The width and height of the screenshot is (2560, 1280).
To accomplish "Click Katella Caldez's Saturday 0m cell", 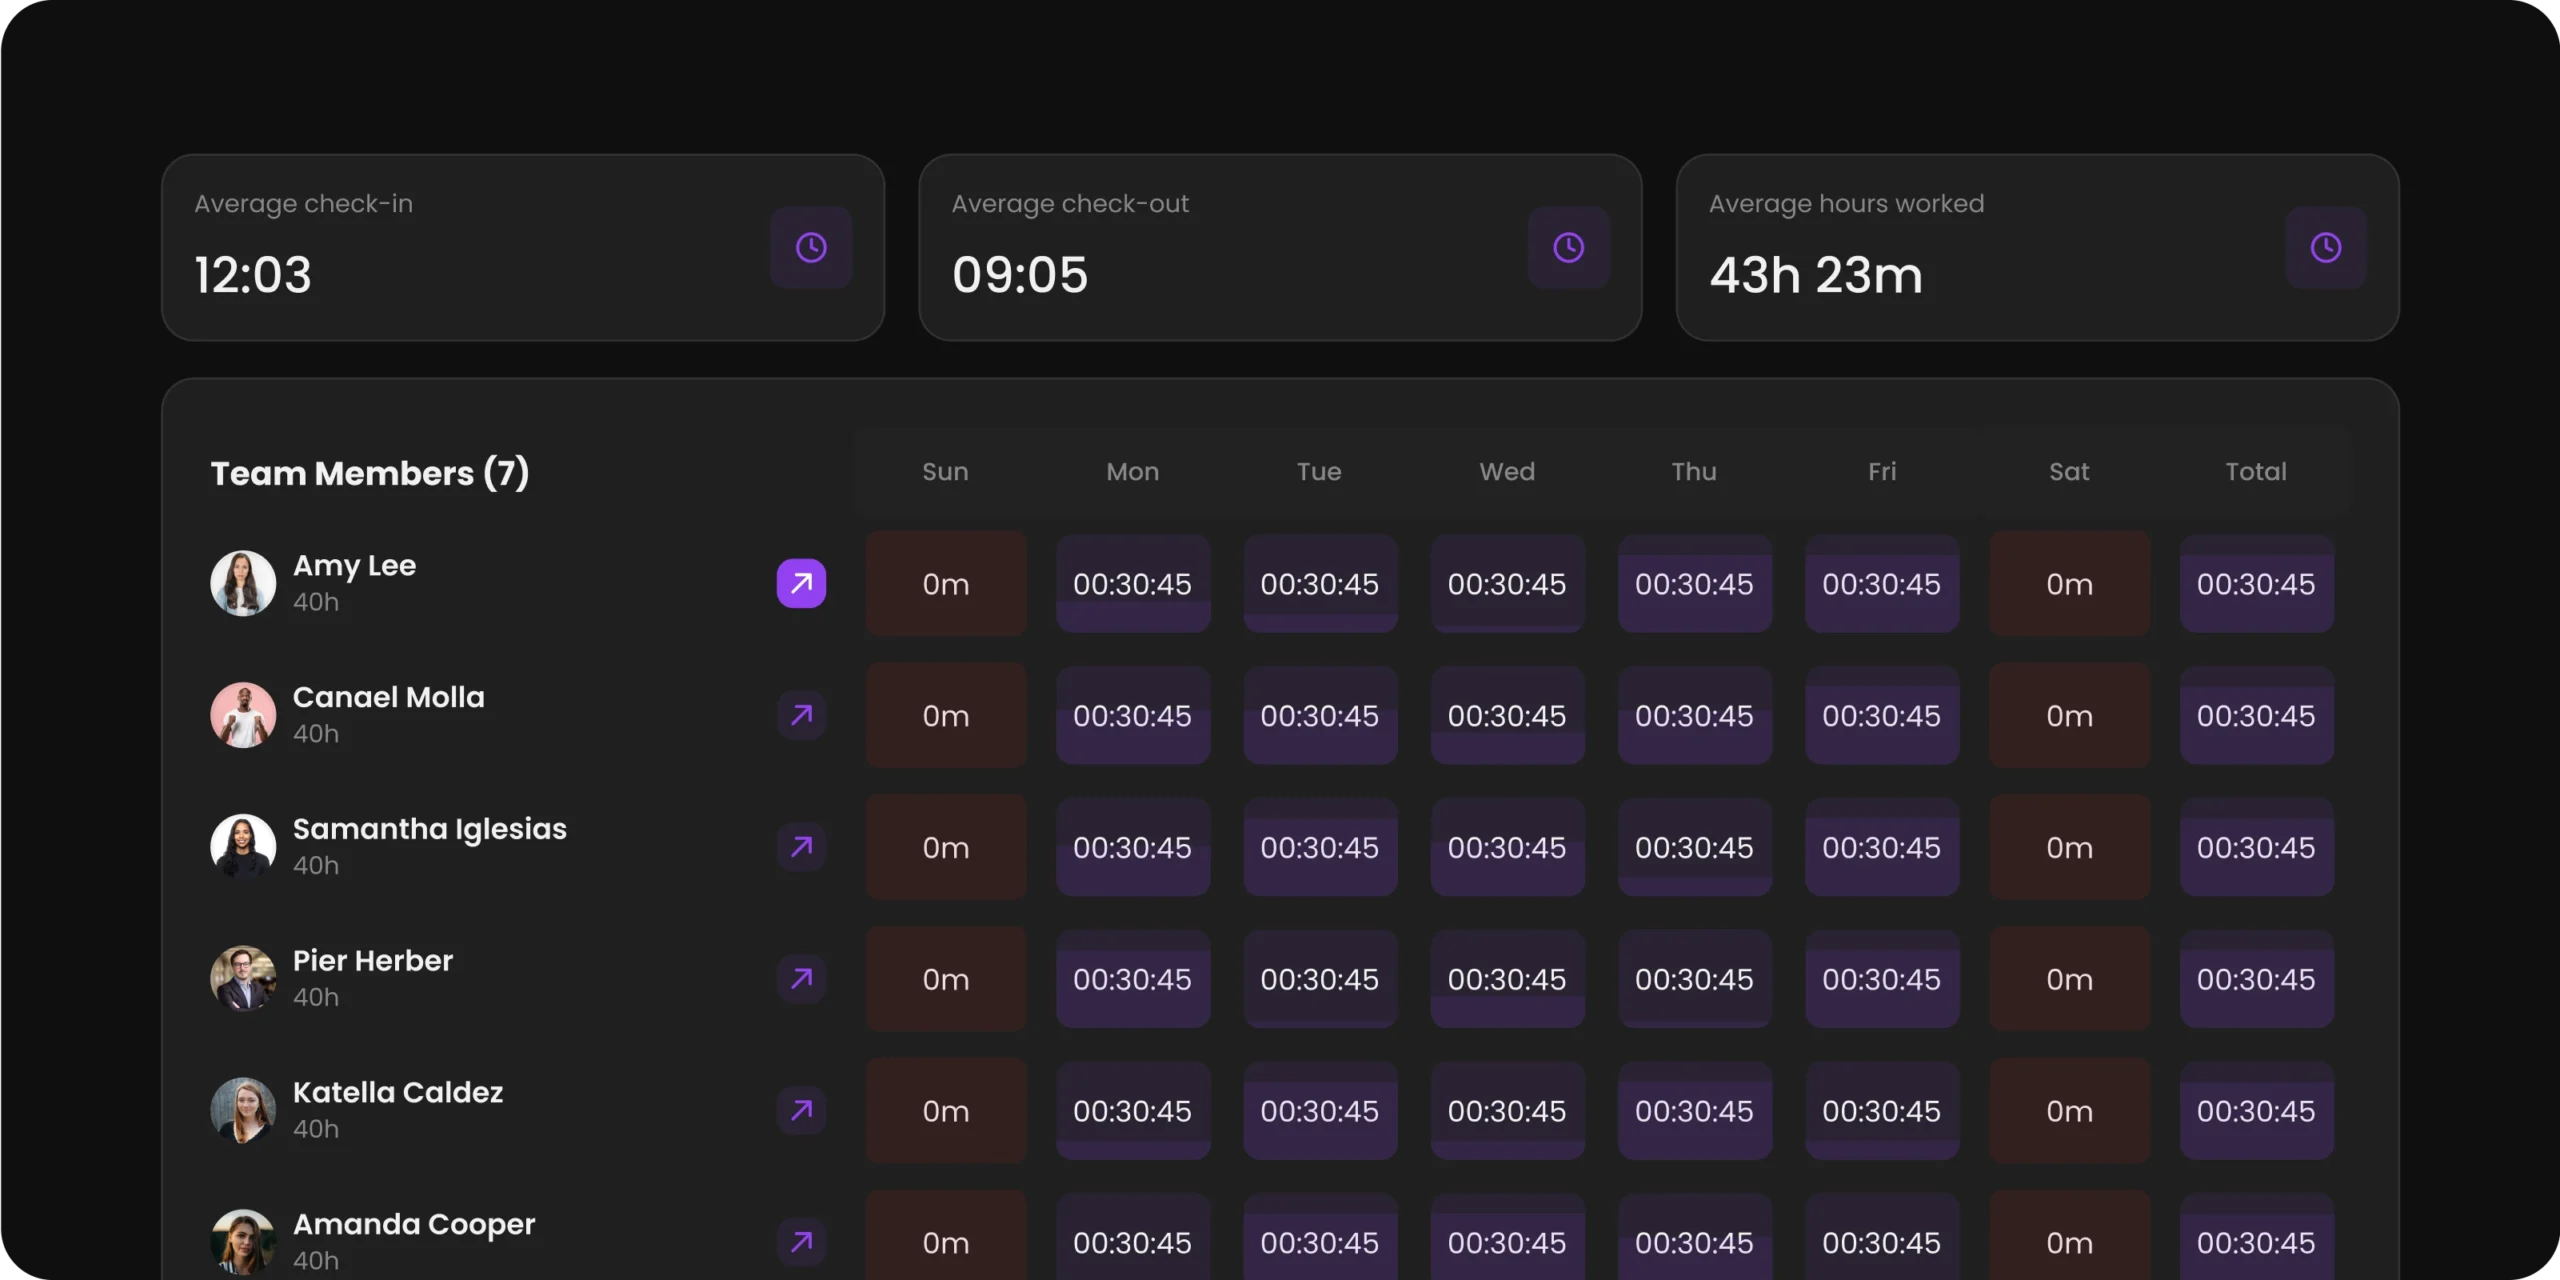I will click(2069, 1111).
